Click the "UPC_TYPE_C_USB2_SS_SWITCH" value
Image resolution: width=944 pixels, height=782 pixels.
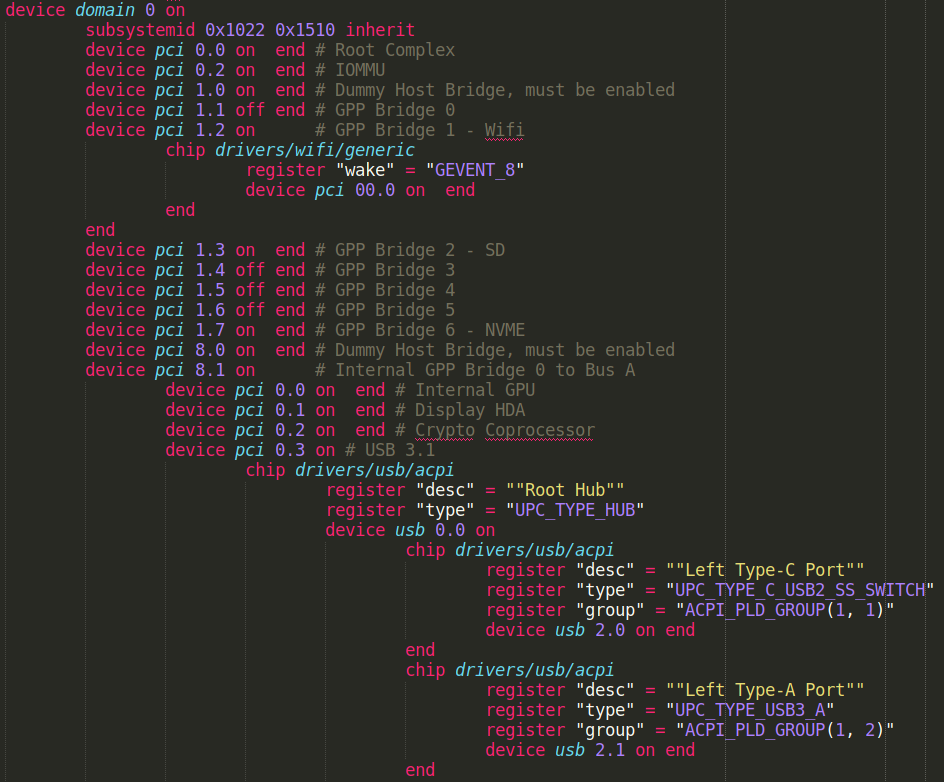coord(800,590)
